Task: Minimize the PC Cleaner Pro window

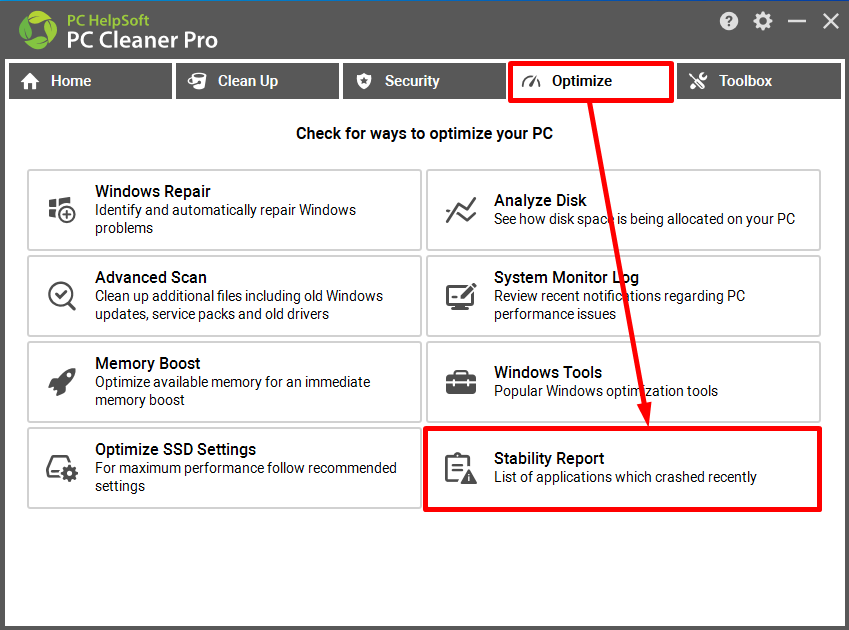Action: [x=796, y=22]
